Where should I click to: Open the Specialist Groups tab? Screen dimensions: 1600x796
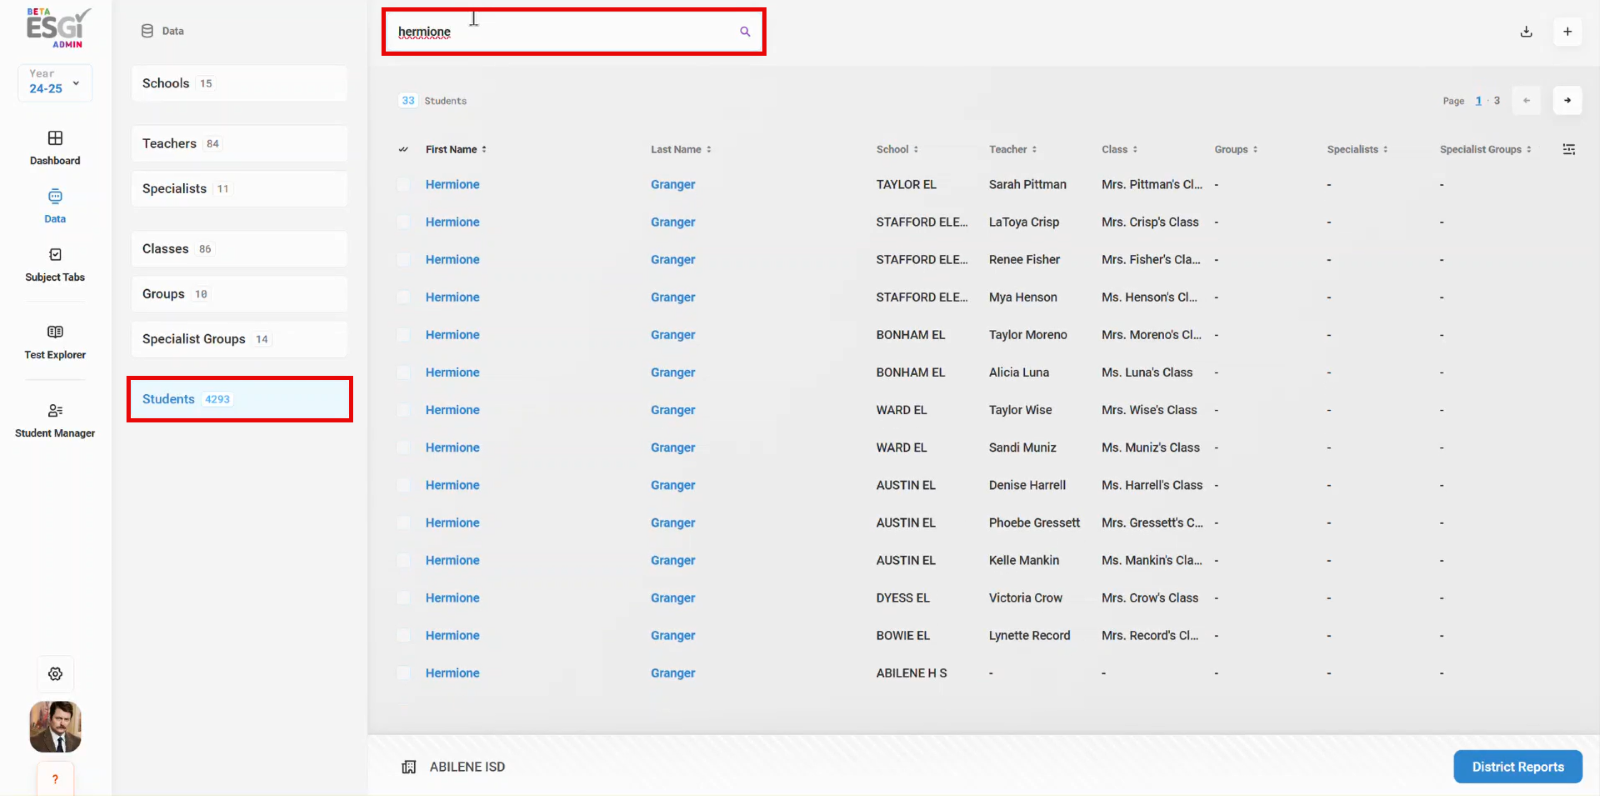[x=239, y=339]
